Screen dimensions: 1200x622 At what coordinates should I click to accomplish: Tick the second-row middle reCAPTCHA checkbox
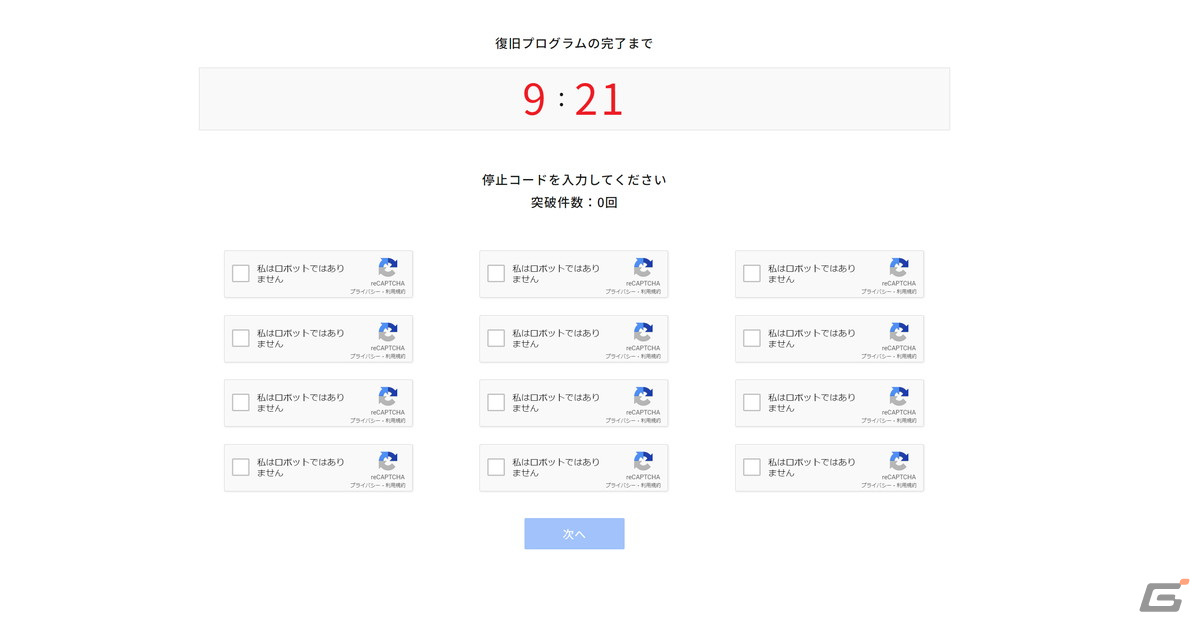point(496,338)
